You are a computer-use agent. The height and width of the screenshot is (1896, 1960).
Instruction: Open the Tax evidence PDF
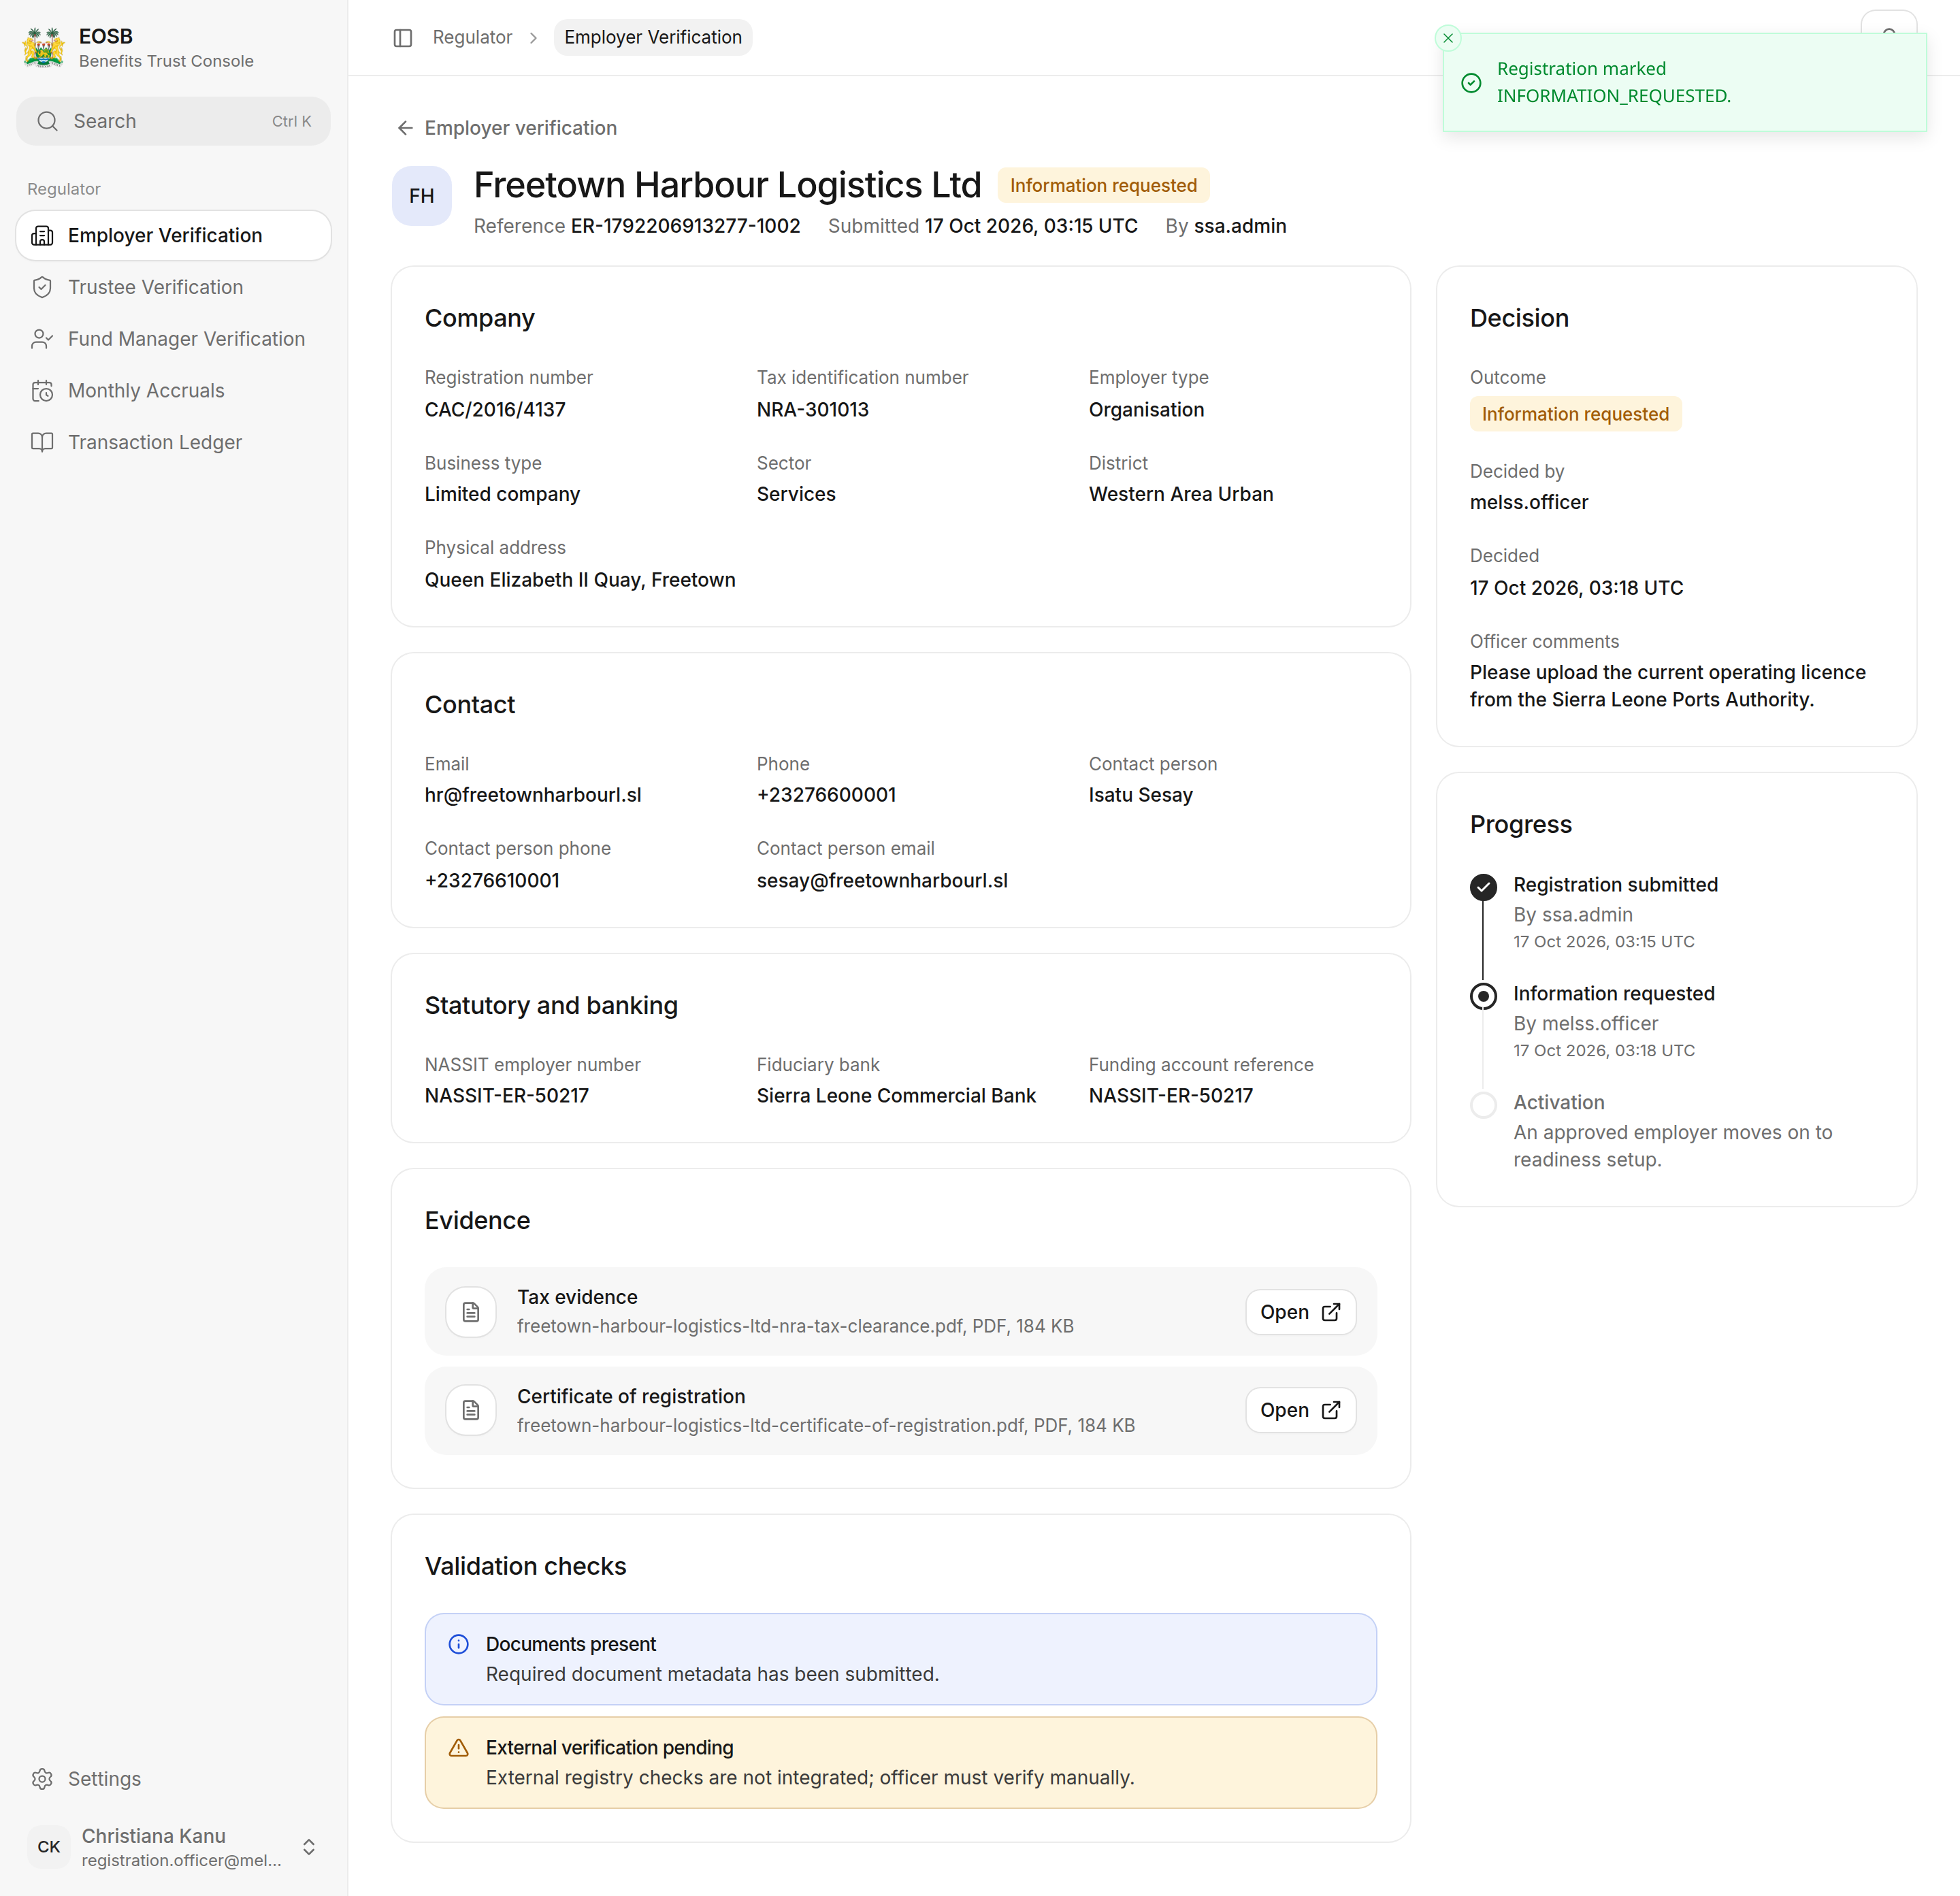coord(1301,1312)
